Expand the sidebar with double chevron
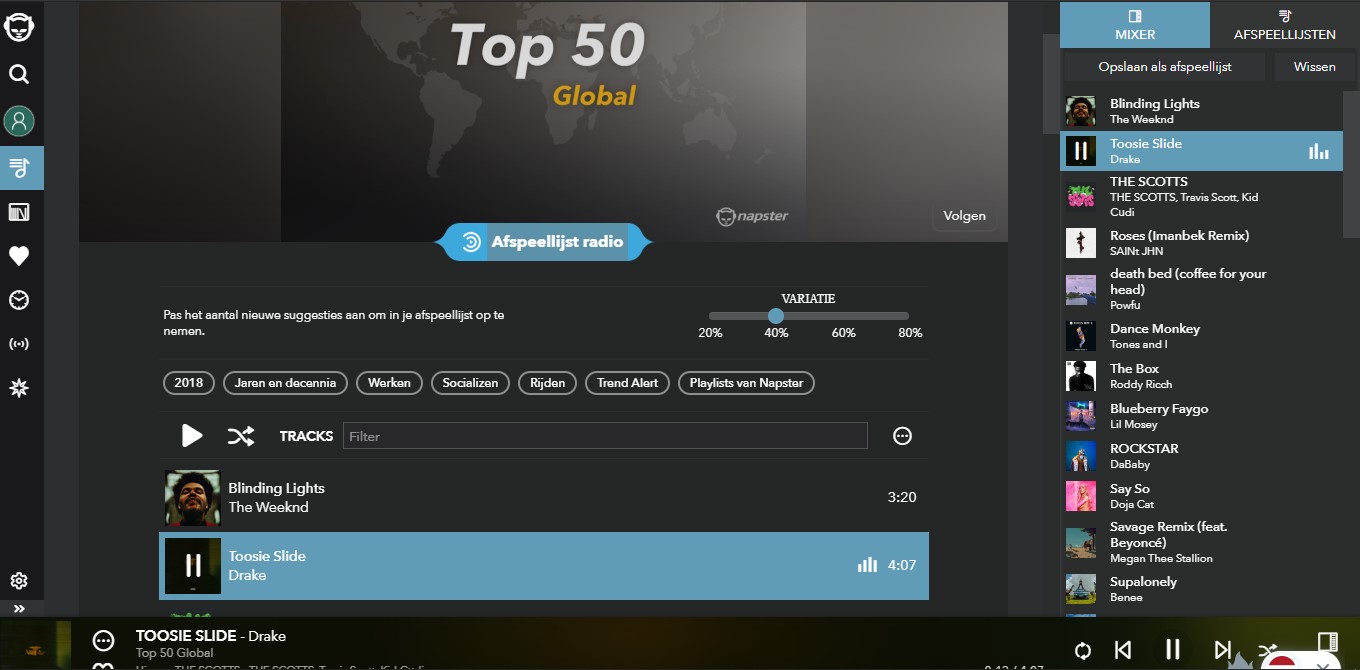This screenshot has width=1360, height=670. click(19, 608)
